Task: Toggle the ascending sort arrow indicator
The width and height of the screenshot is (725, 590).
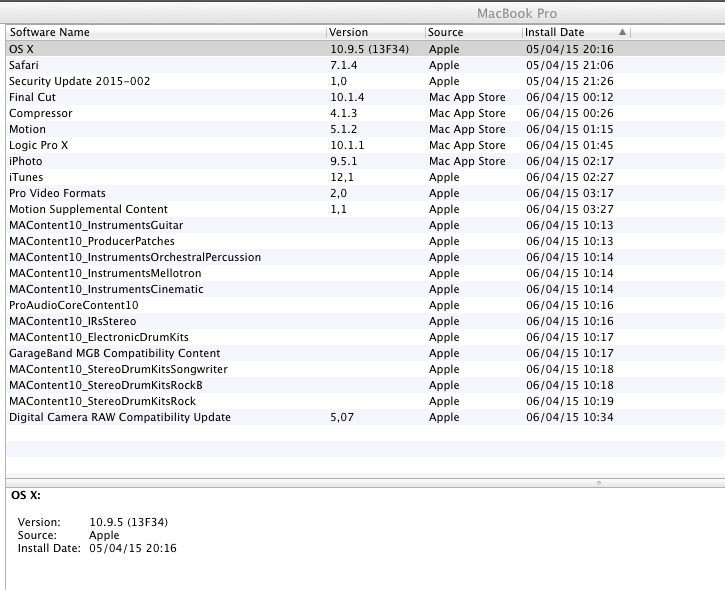Action: tap(622, 32)
